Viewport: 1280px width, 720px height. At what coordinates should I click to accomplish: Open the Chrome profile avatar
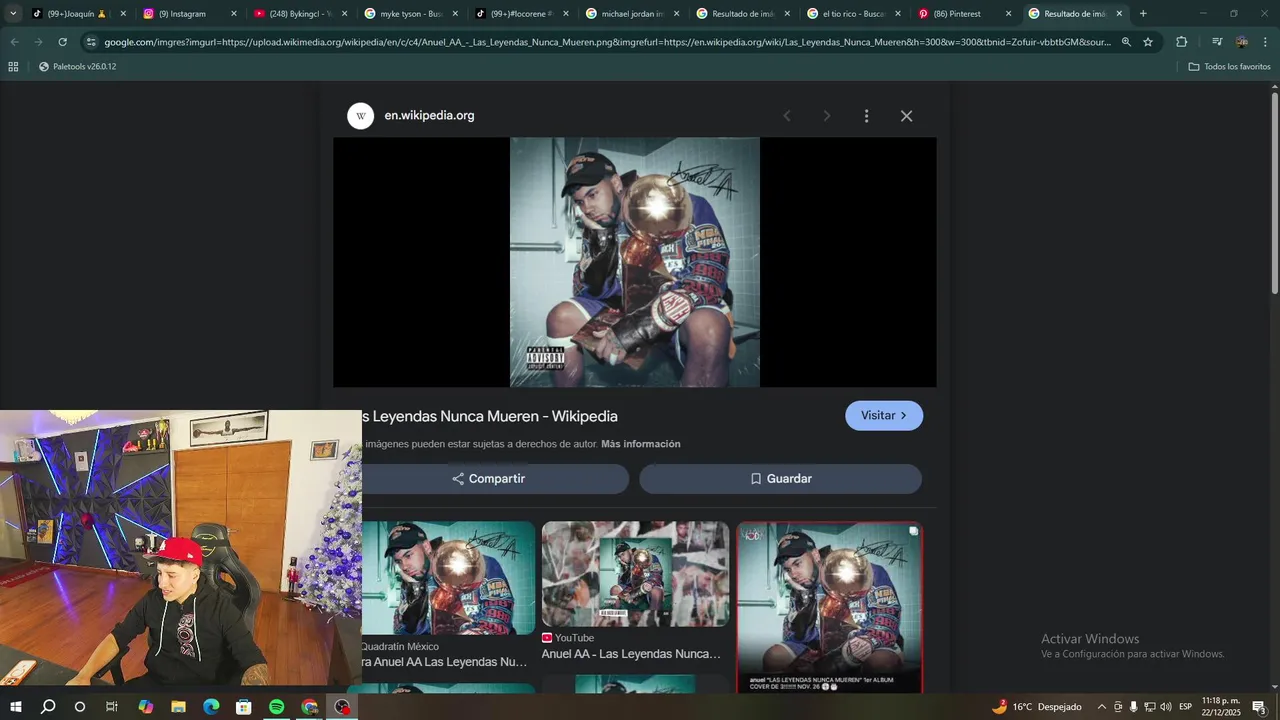coord(1242,42)
